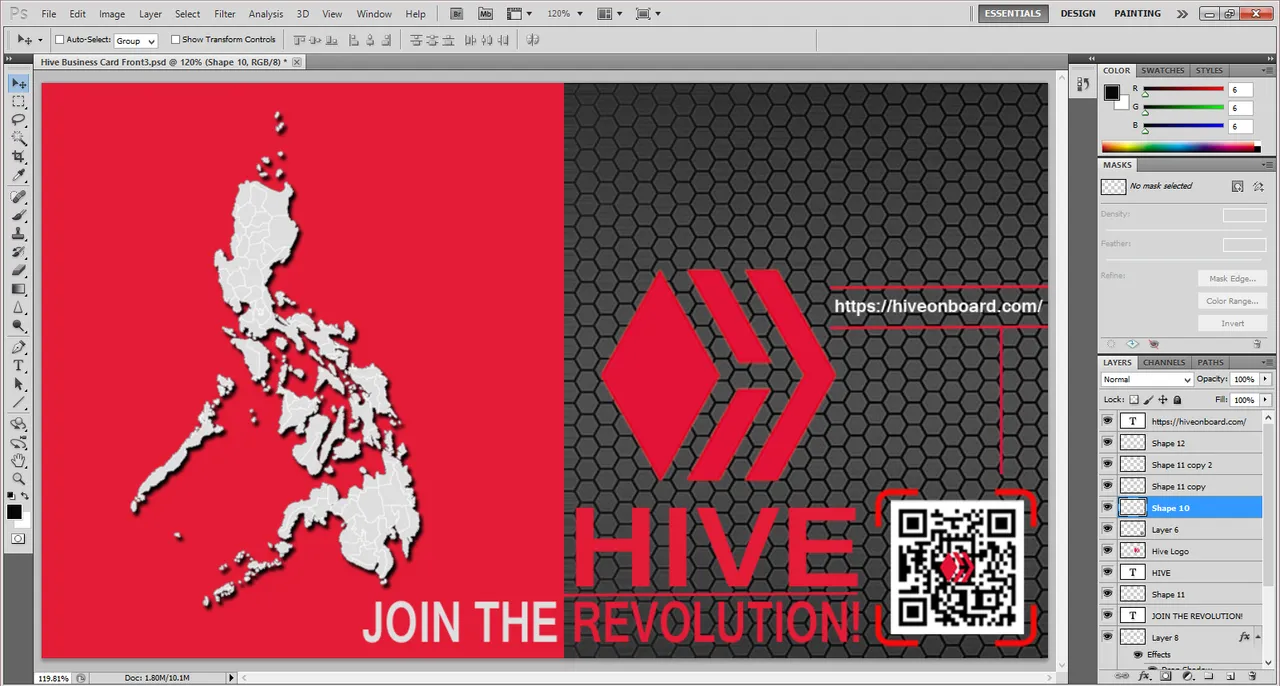
Task: Select the Hand tool
Action: (19, 461)
